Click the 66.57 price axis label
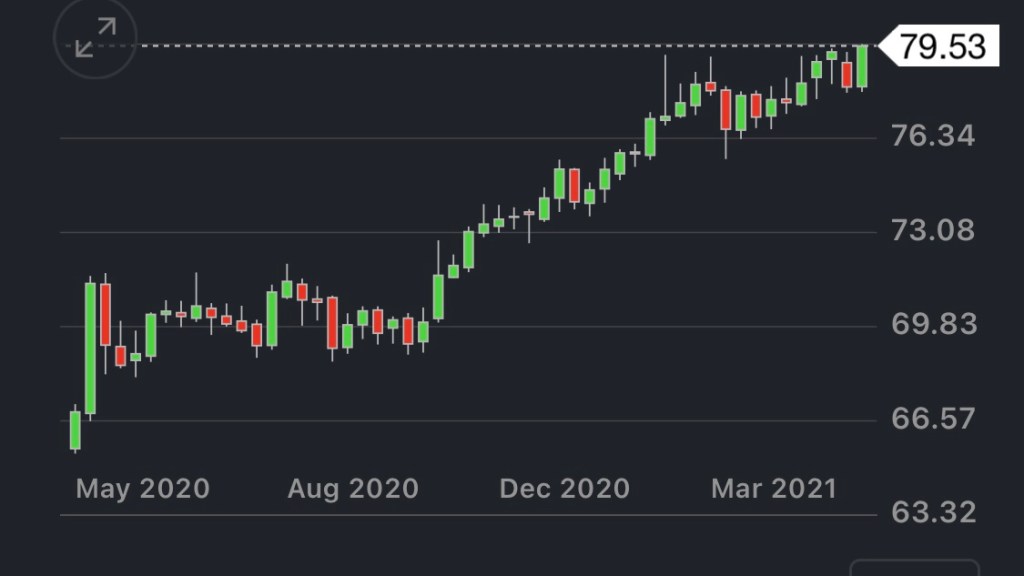 click(x=933, y=419)
